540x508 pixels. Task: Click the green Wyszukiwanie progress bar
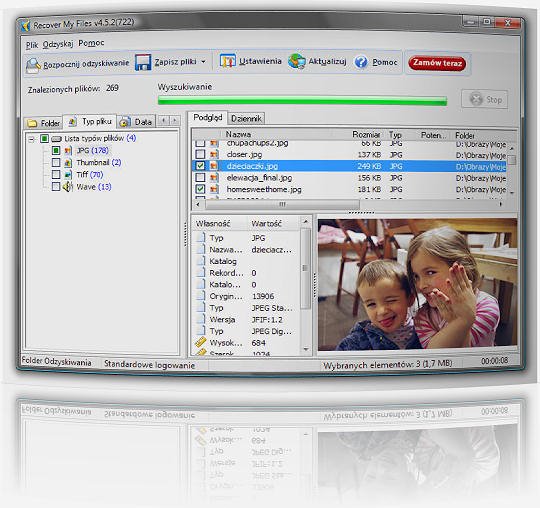point(302,101)
